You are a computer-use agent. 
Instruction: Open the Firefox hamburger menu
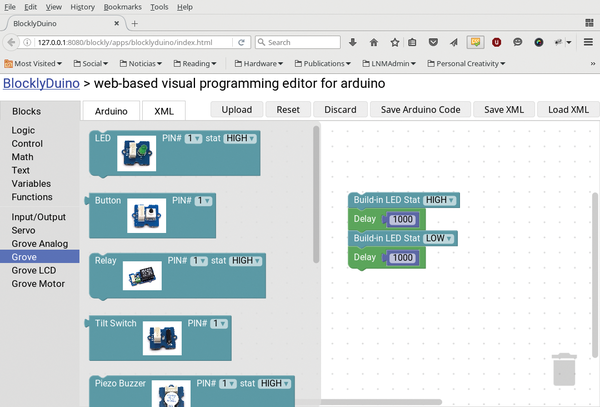point(588,42)
